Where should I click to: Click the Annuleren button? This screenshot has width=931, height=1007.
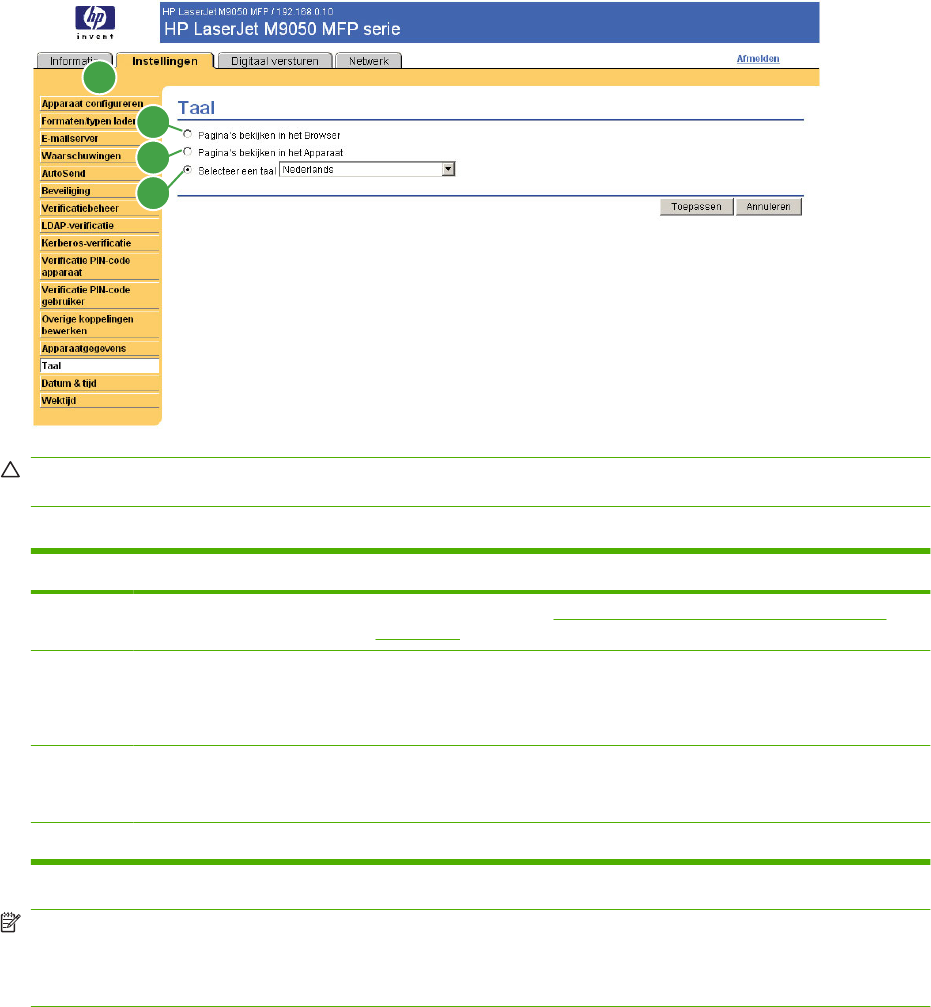click(769, 207)
